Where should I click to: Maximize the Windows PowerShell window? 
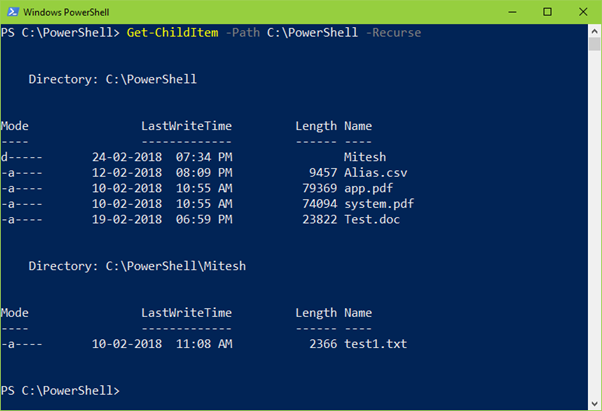point(545,11)
